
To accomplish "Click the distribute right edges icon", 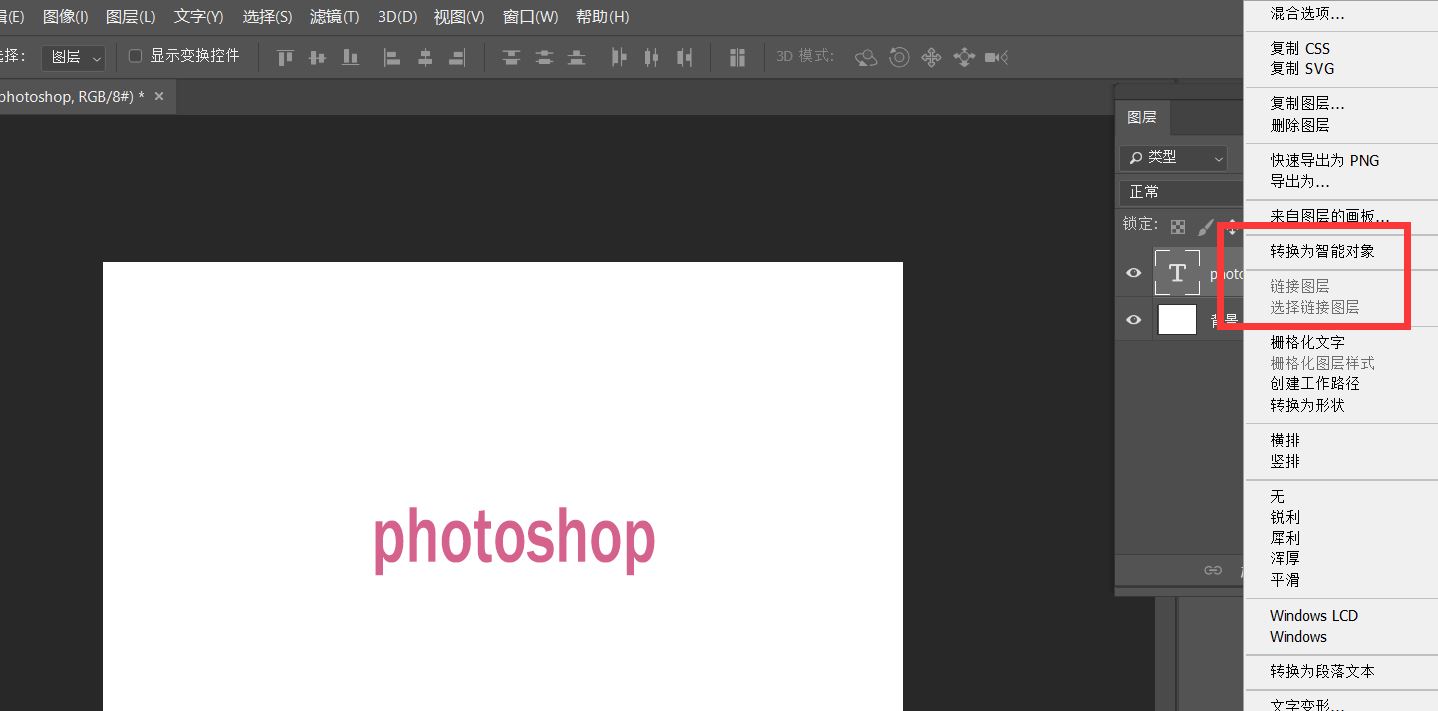I will [x=684, y=57].
